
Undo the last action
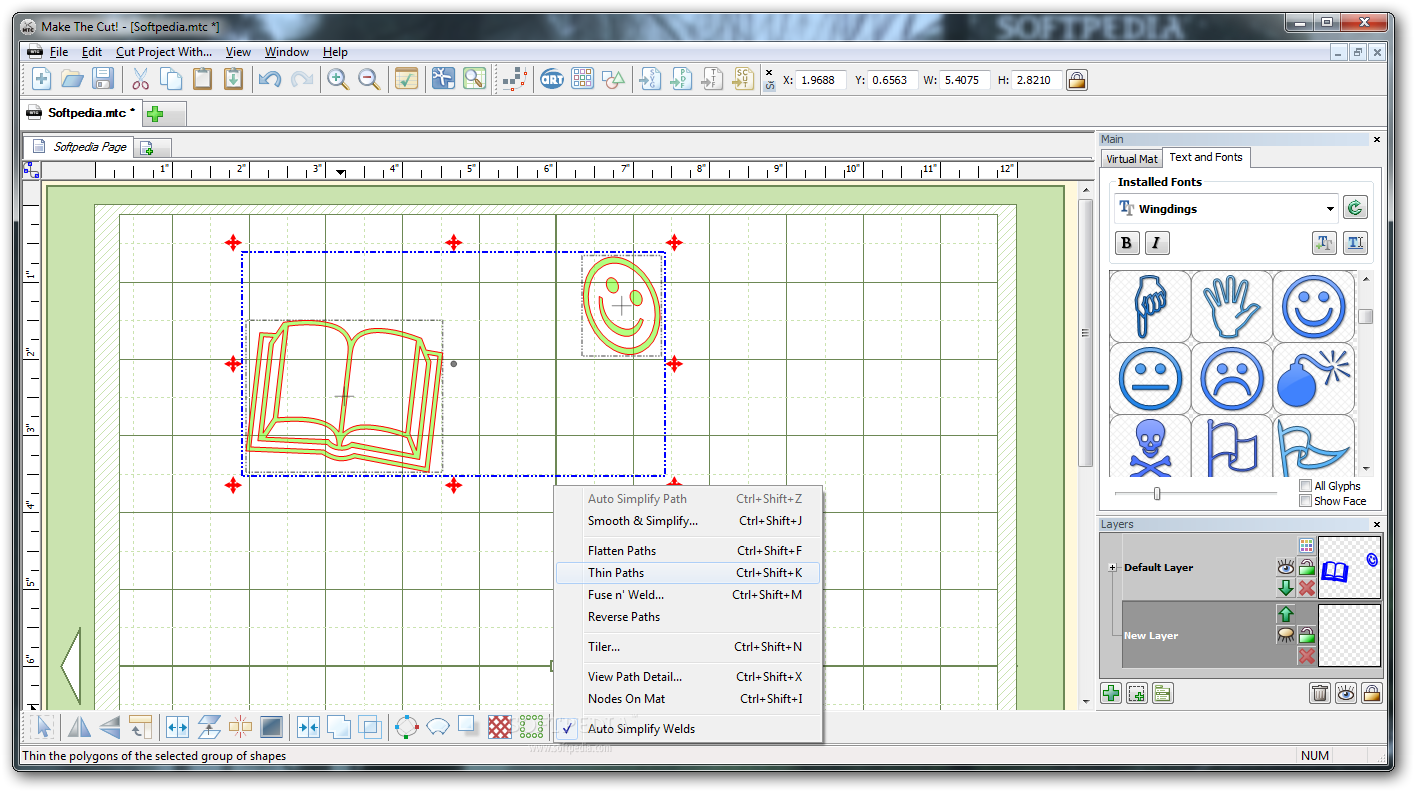270,79
